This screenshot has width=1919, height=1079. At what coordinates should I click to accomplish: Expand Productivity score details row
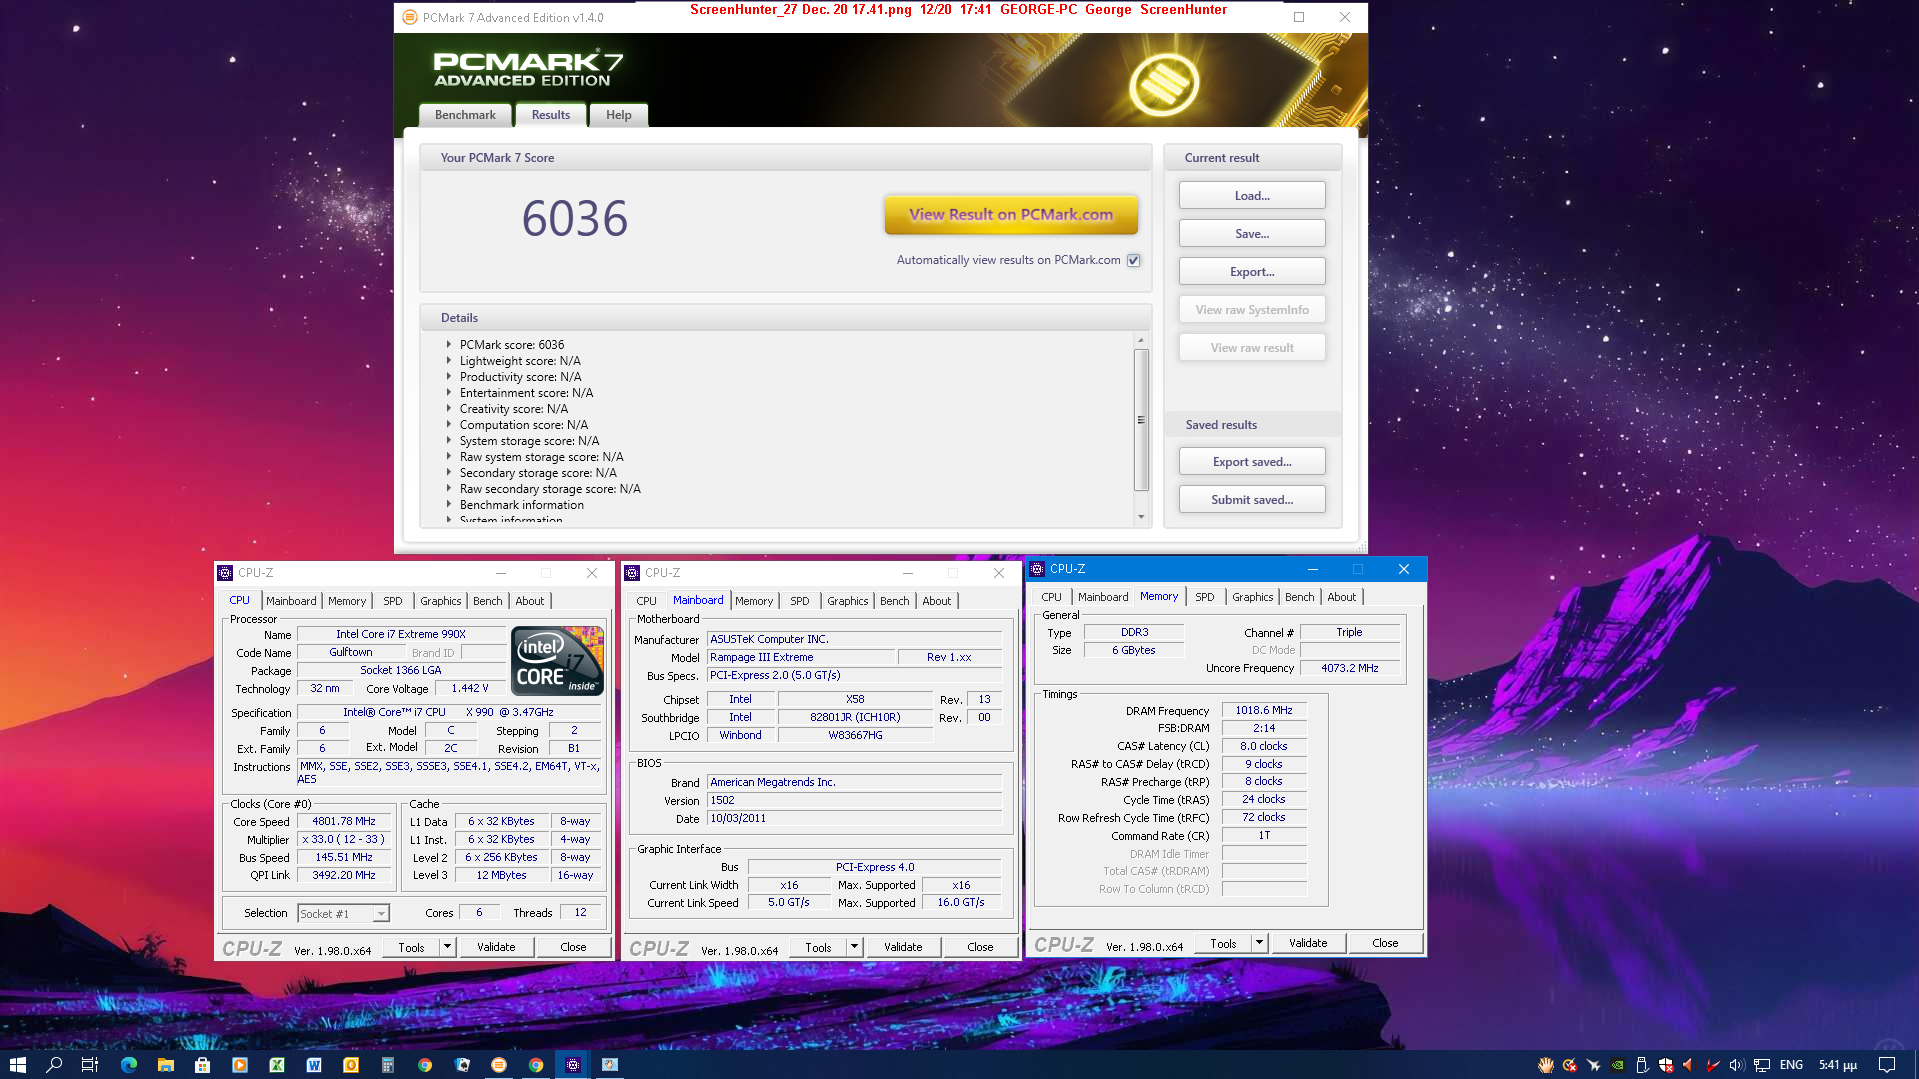[449, 376]
